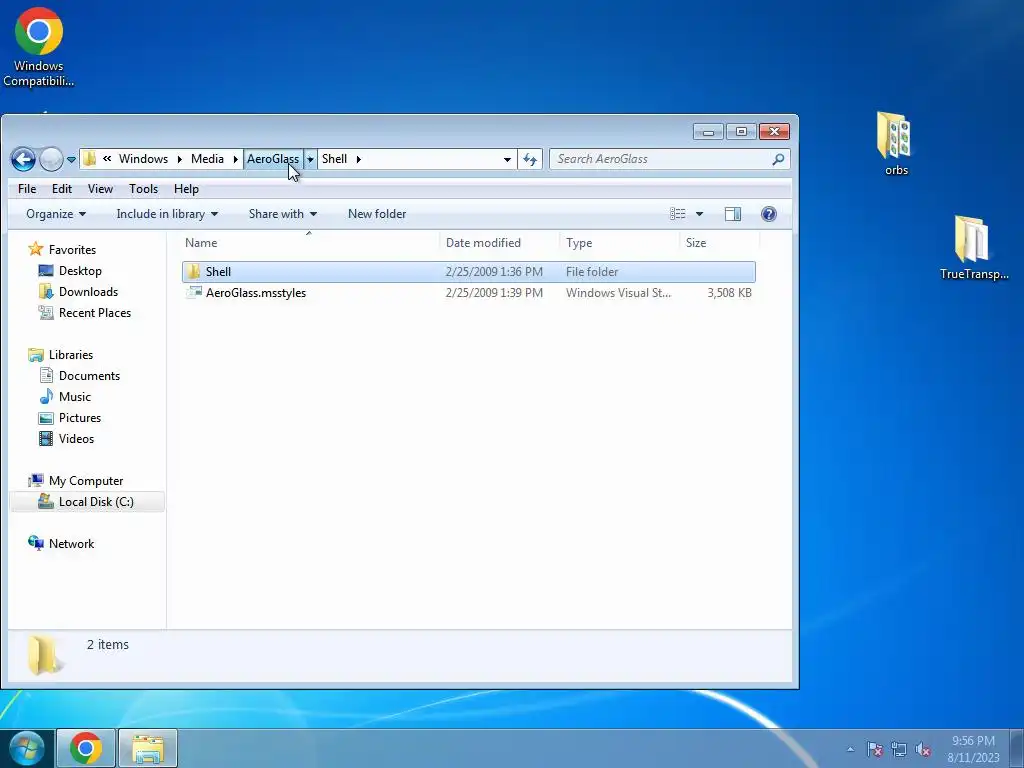Click Favorites in navigation pane
Viewport: 1024px width, 768px height.
point(72,249)
